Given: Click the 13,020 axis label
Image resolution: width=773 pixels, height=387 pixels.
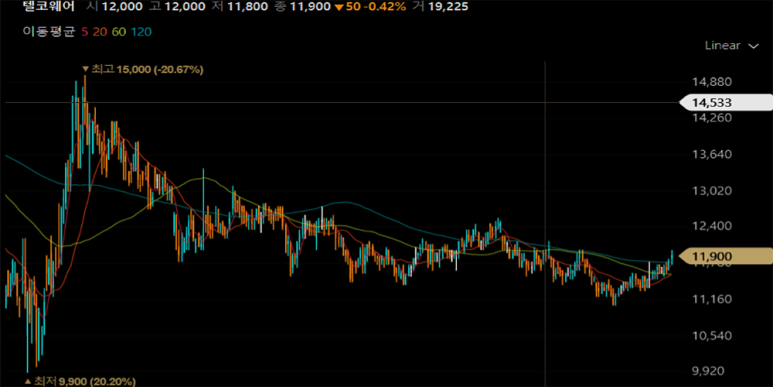Looking at the screenshot, I should click(712, 190).
